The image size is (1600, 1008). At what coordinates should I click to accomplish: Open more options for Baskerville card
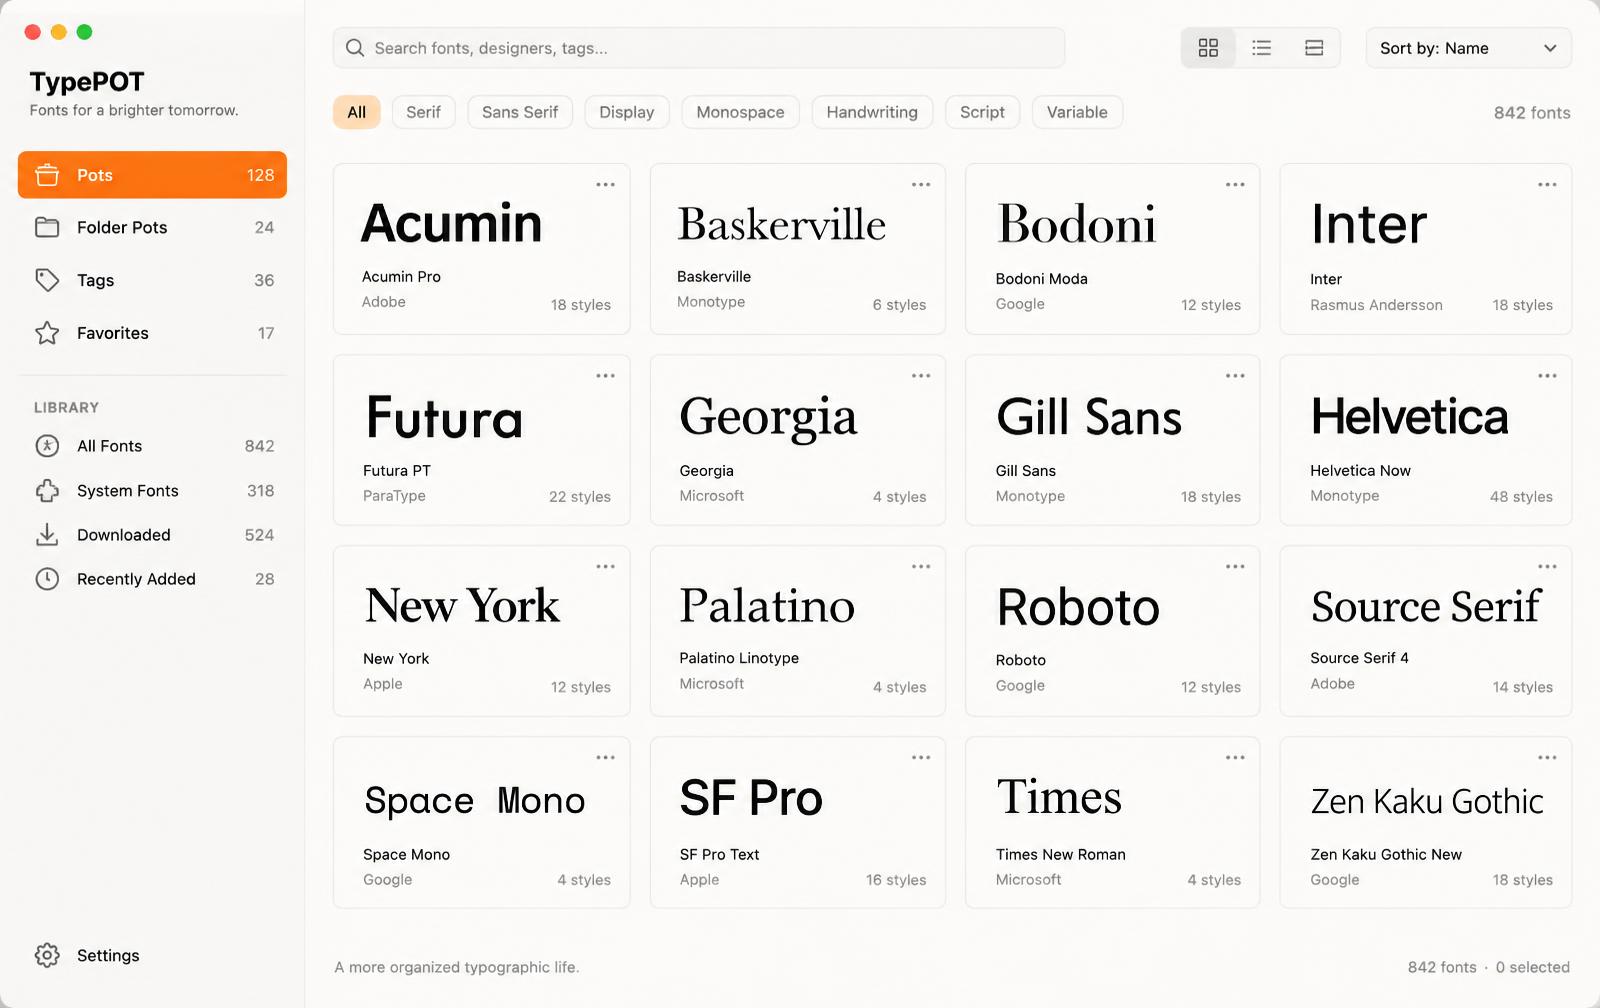pos(921,185)
